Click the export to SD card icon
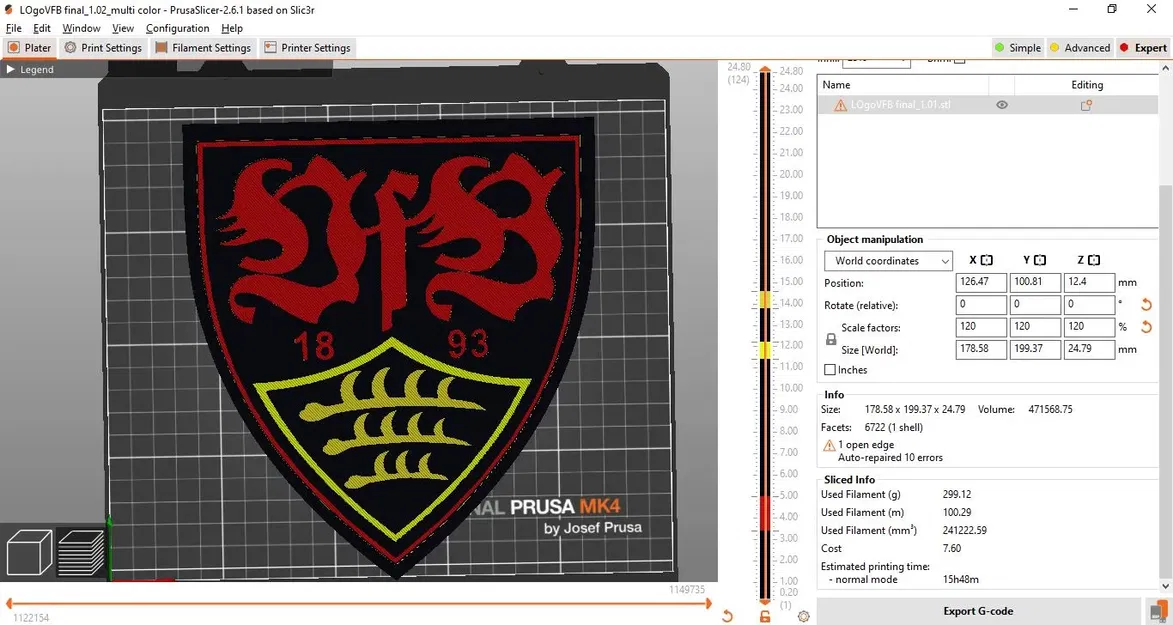Viewport: 1173px width, 625px height. [1157, 611]
